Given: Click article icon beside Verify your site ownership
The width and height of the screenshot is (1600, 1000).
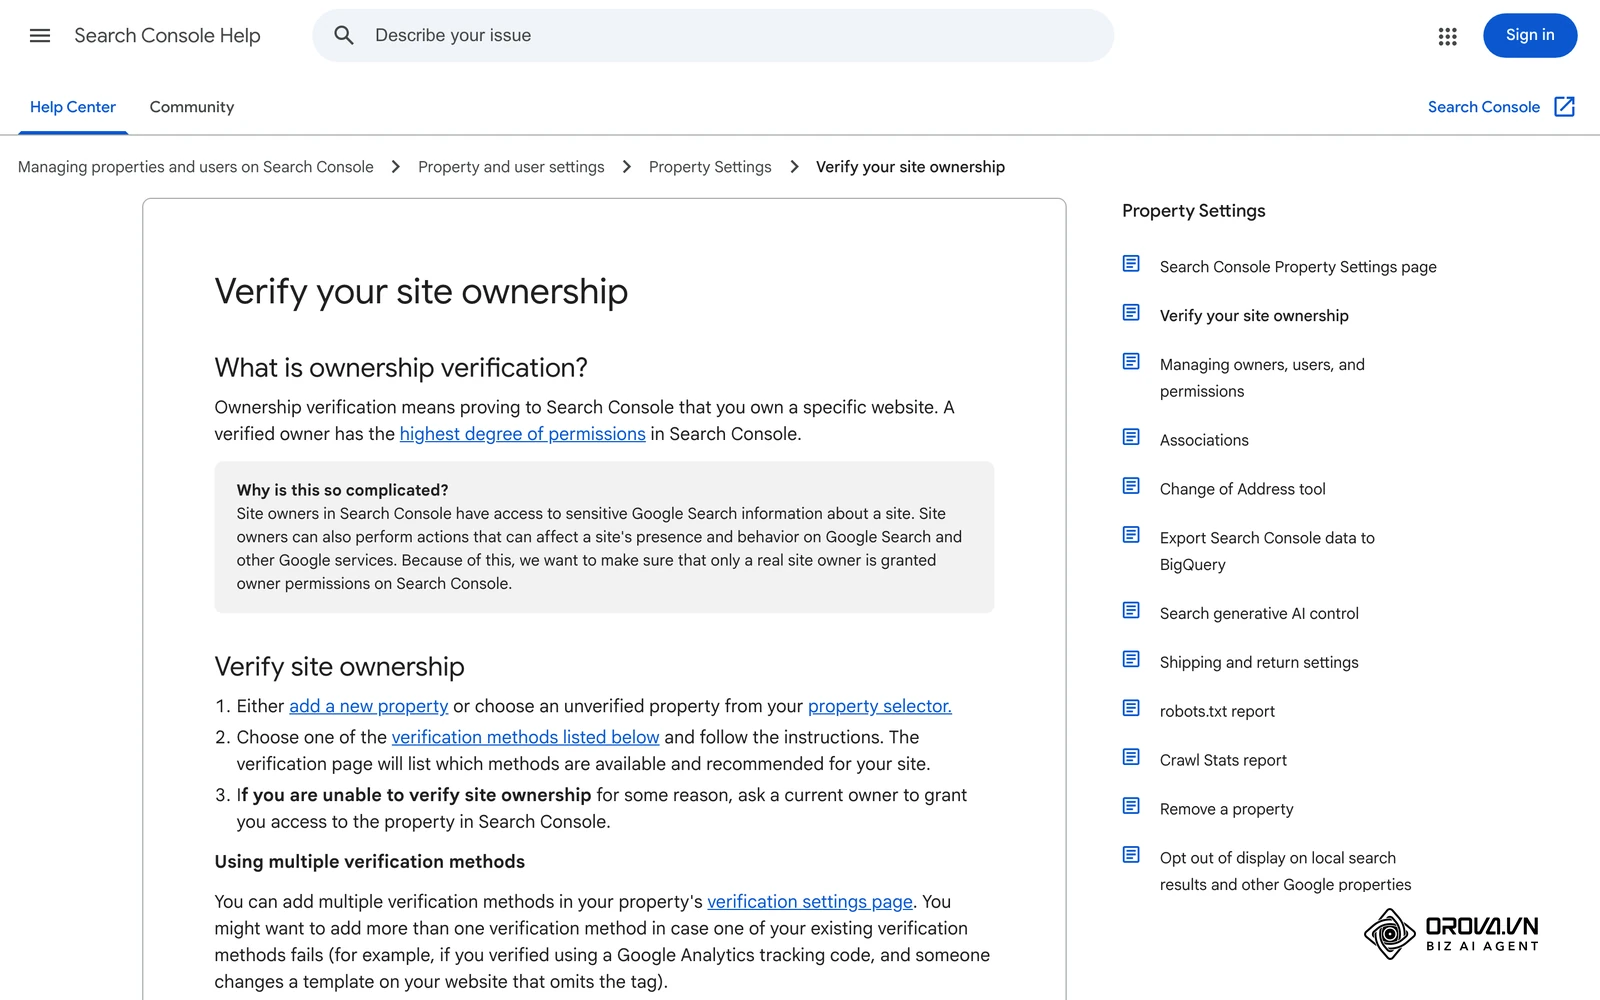Looking at the screenshot, I should pos(1131,313).
